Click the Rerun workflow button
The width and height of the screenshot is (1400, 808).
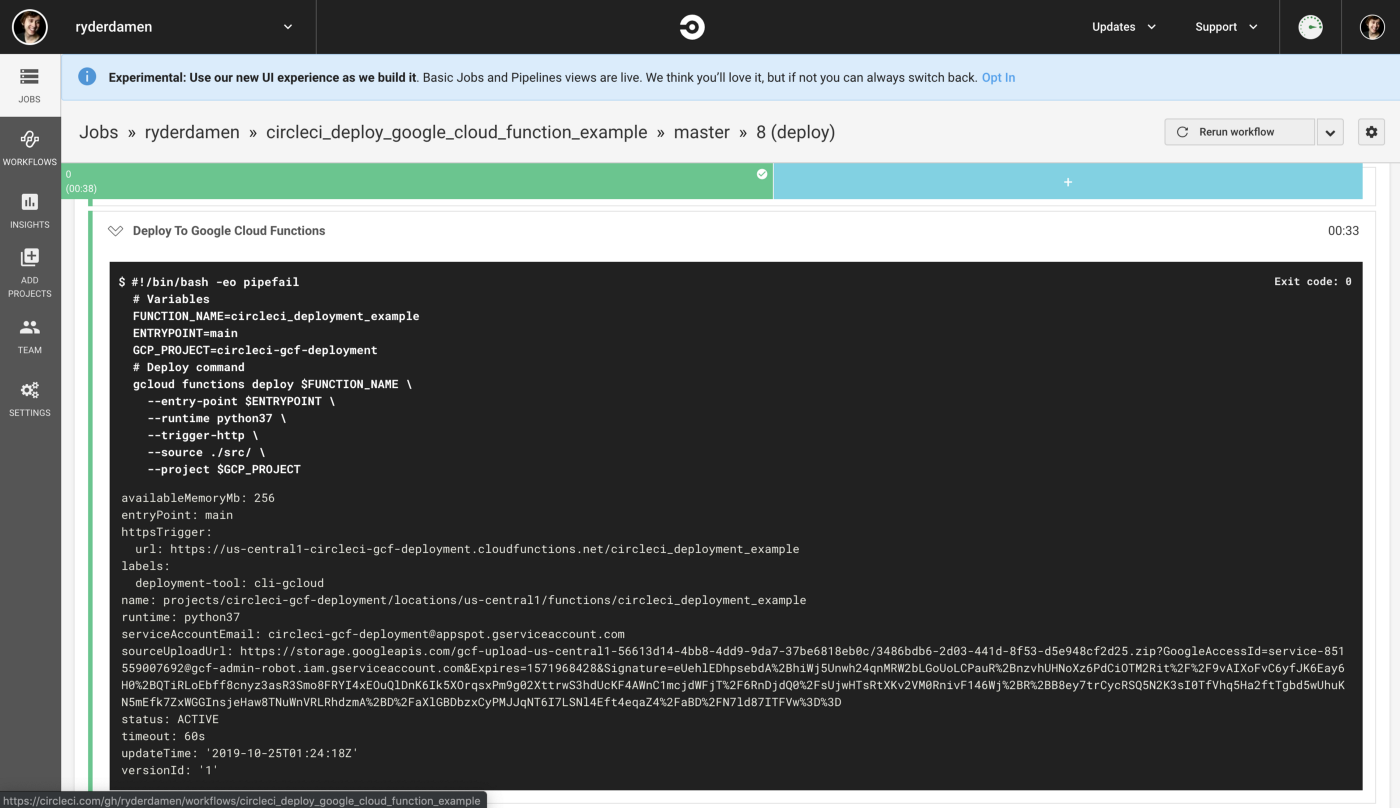click(1240, 132)
